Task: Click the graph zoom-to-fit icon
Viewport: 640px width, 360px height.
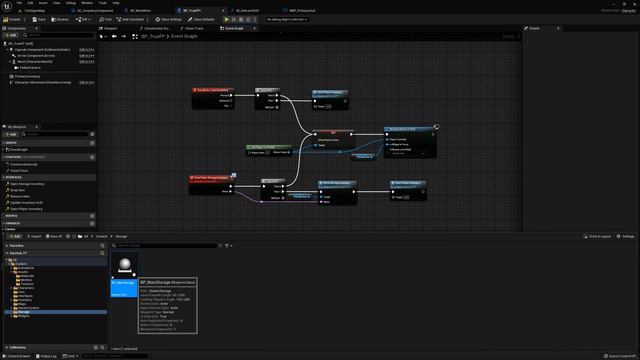Action: 135,36
